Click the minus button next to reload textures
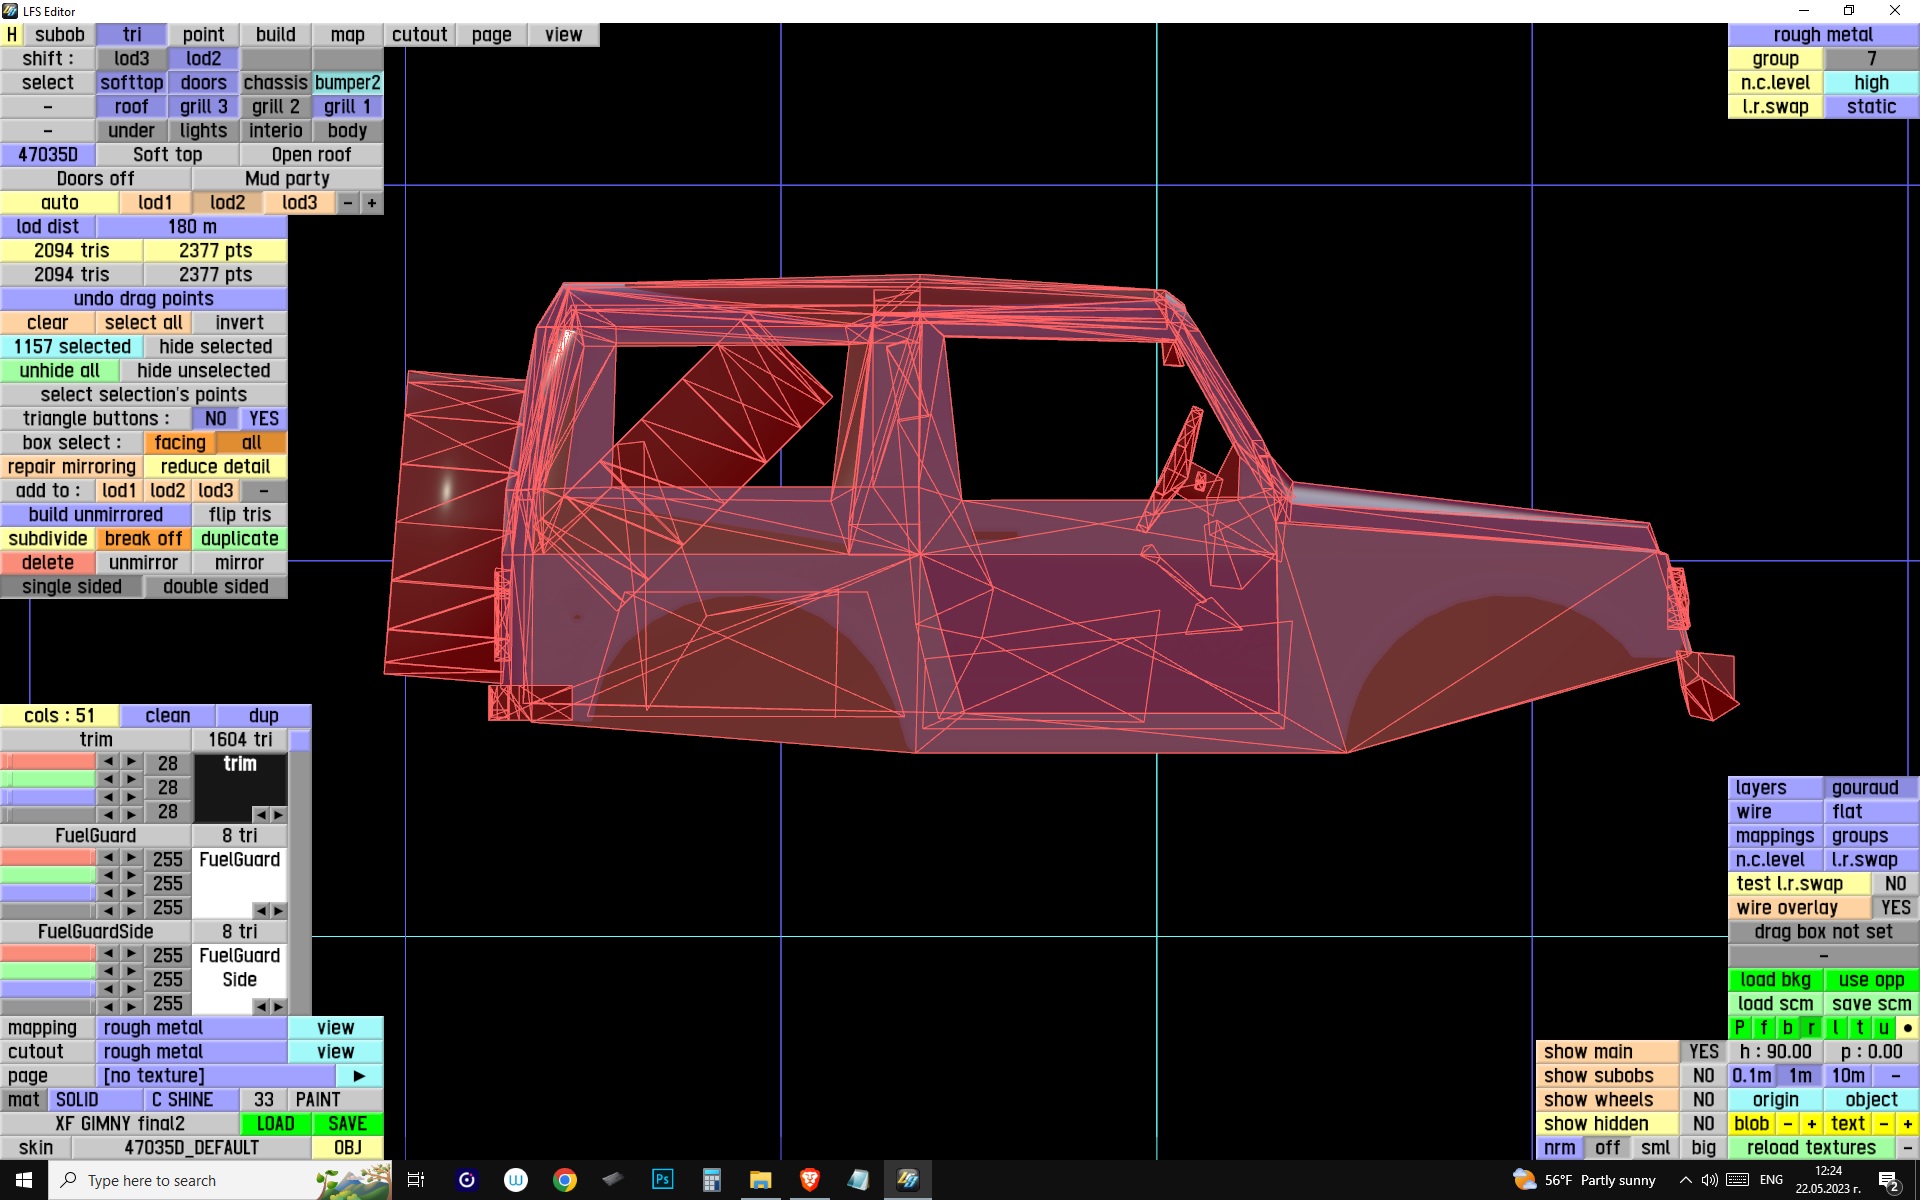Viewport: 1920px width, 1200px height. pos(1907,1147)
